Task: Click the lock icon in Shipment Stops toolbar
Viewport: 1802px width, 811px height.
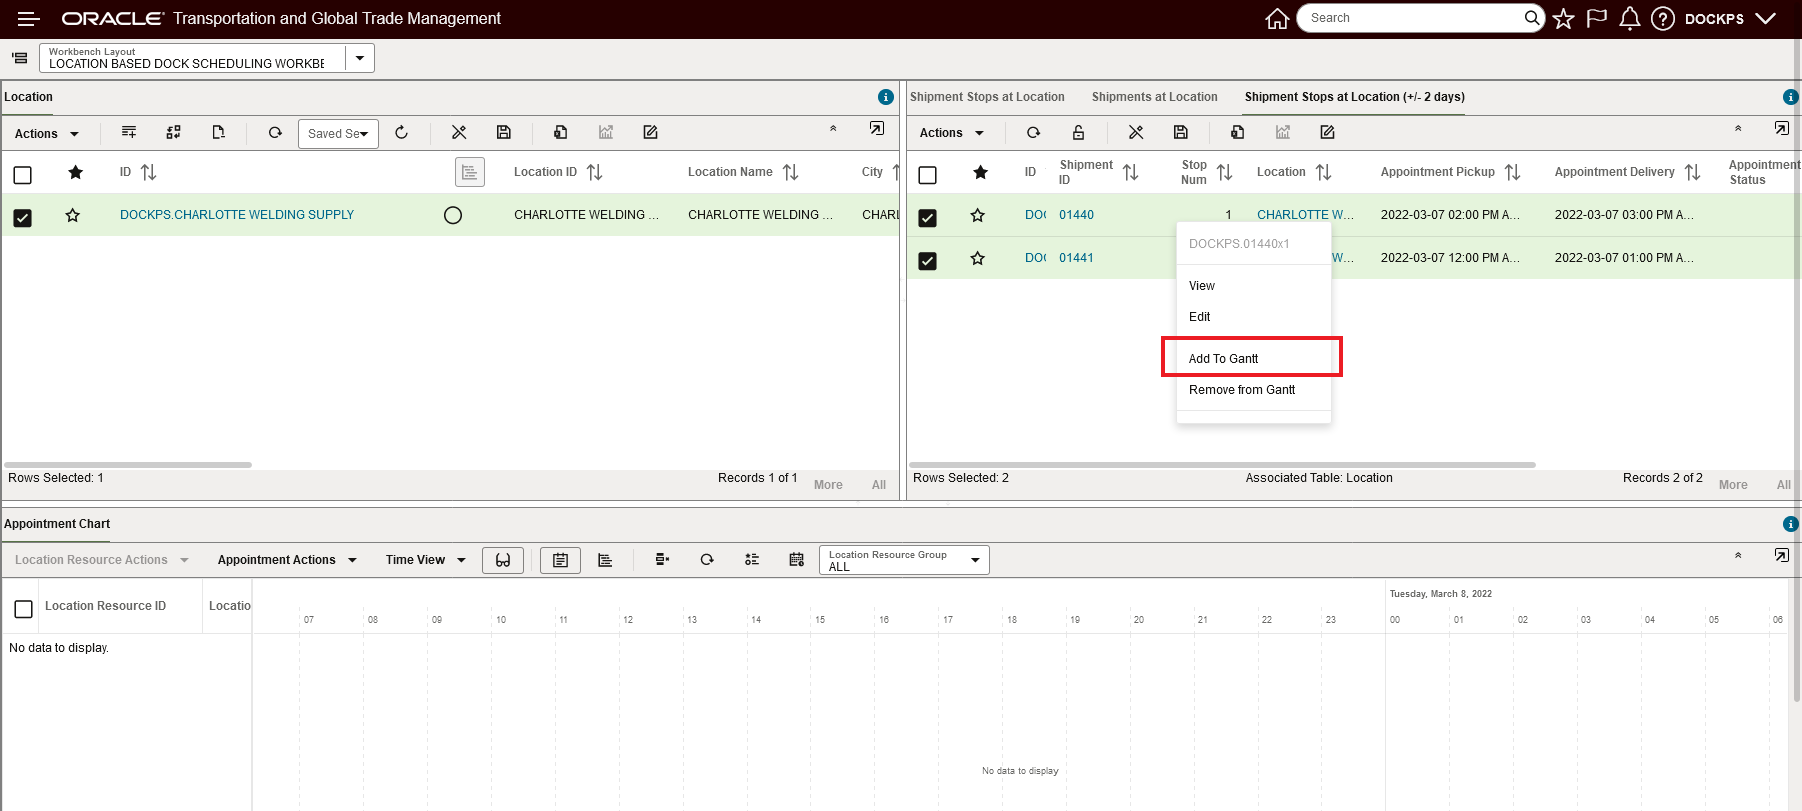Action: click(x=1078, y=132)
